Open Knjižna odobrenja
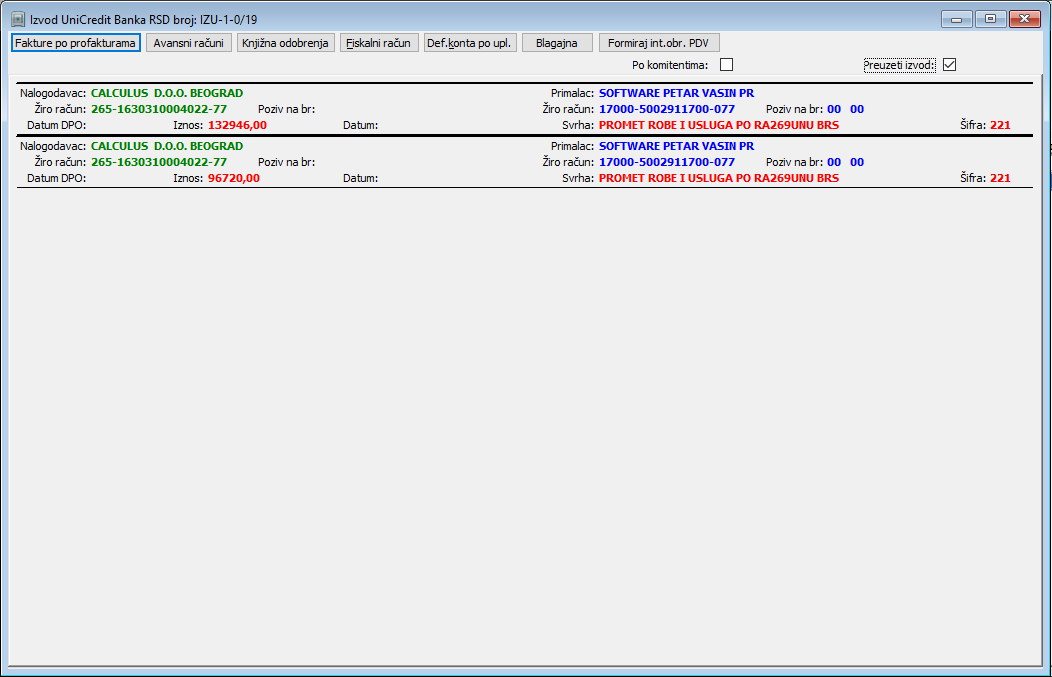The height and width of the screenshot is (677, 1052). tap(285, 43)
